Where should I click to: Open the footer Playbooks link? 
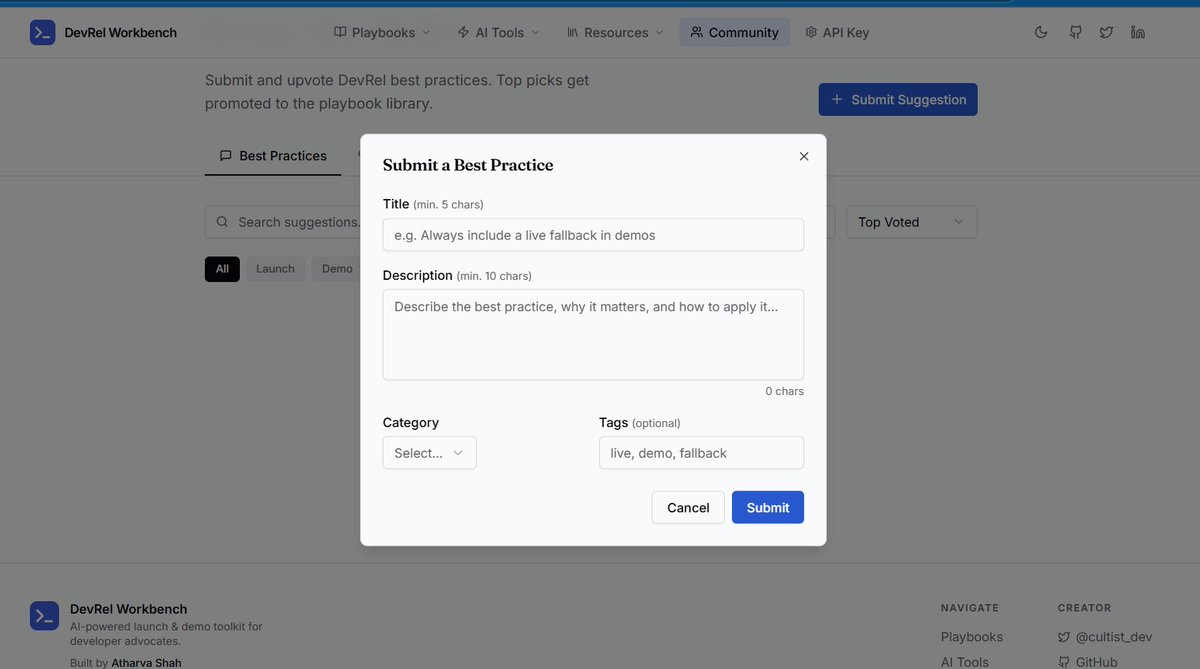pos(972,637)
